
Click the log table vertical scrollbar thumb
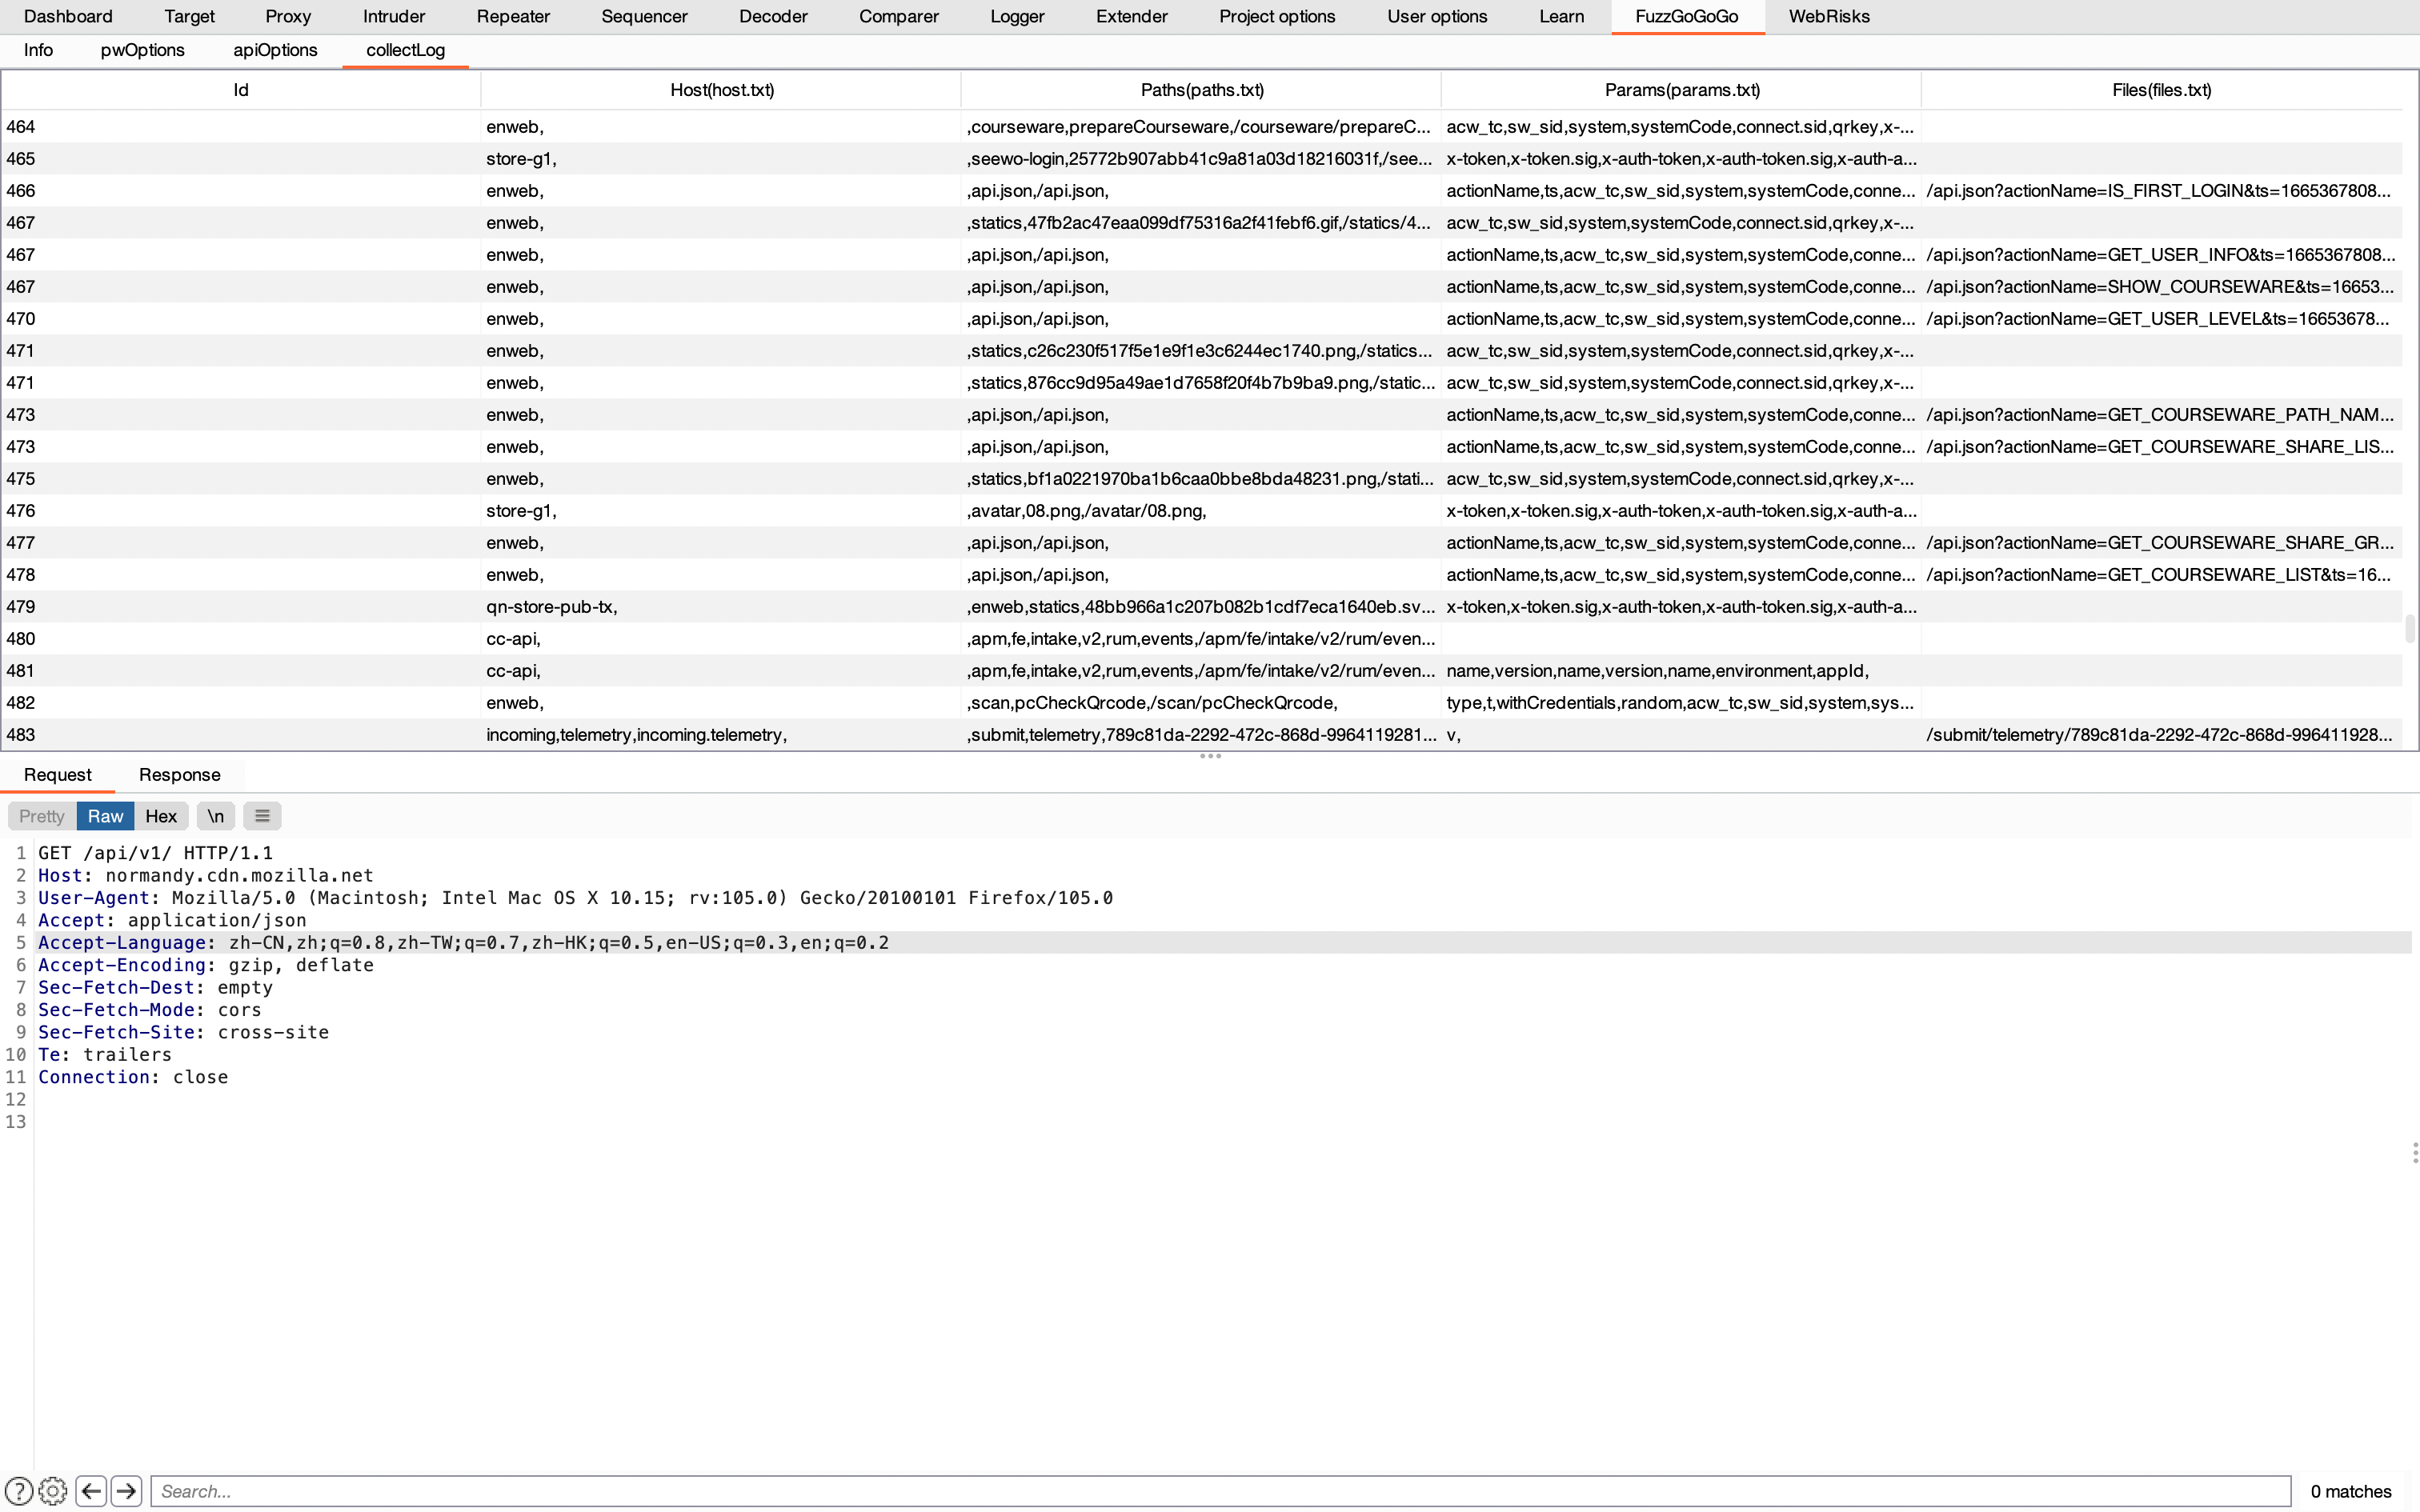2410,629
